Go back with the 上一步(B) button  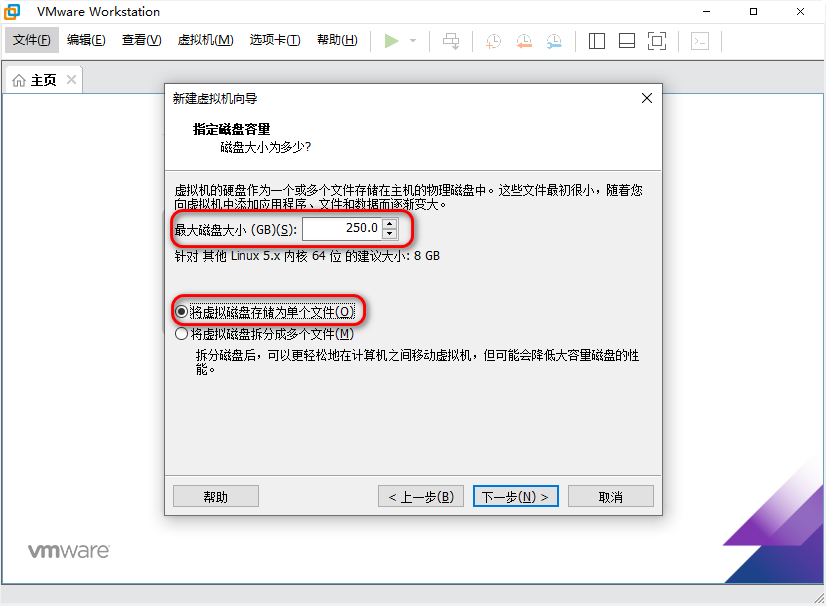click(420, 496)
